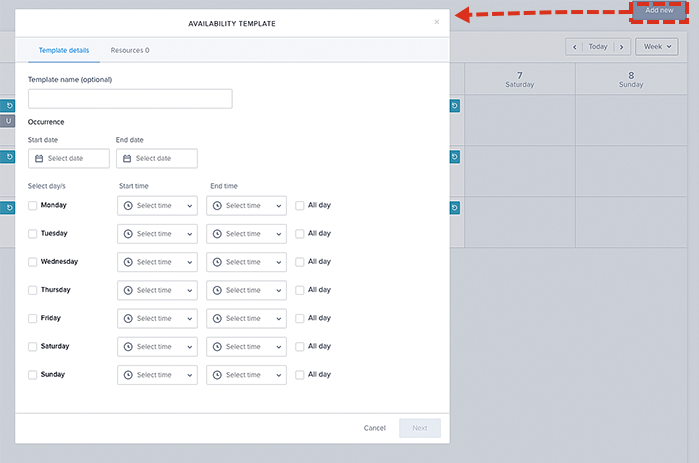
Task: Enable All day for Monday
Action: click(300, 205)
